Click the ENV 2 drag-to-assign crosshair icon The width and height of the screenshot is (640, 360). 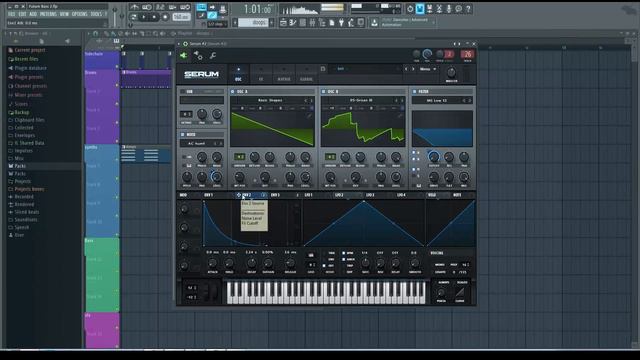tap(239, 195)
